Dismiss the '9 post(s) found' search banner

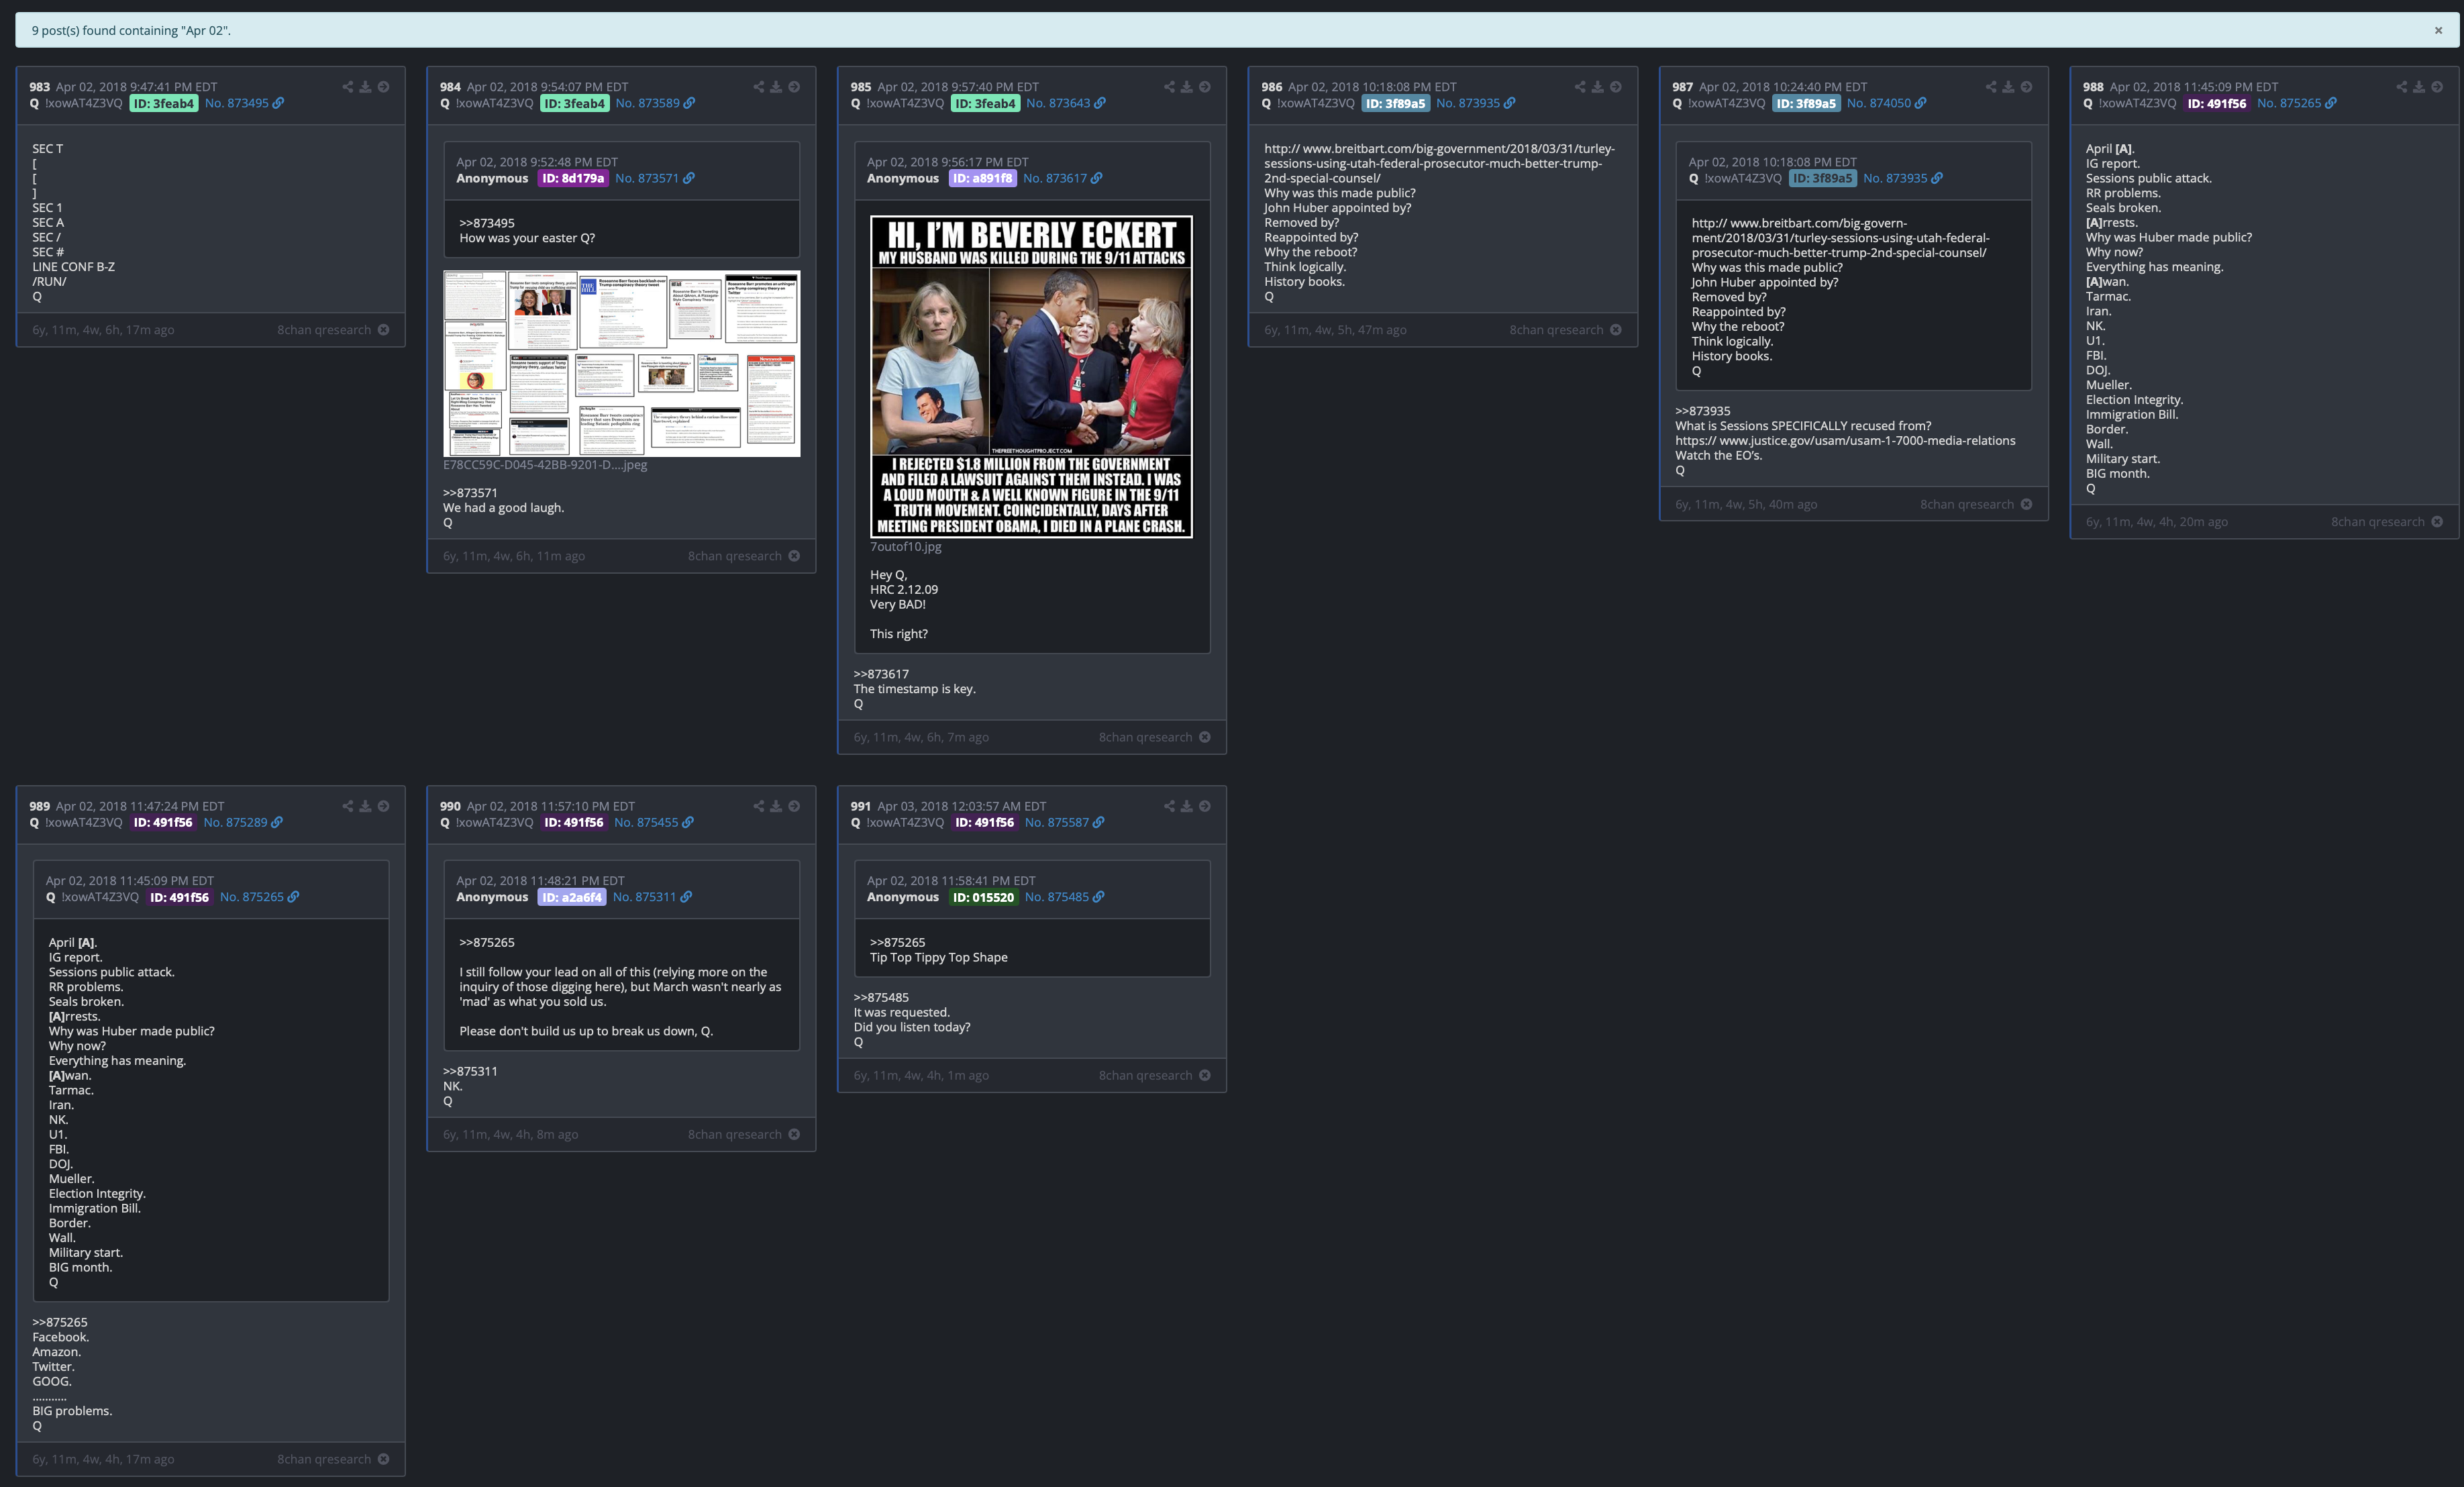[2438, 30]
